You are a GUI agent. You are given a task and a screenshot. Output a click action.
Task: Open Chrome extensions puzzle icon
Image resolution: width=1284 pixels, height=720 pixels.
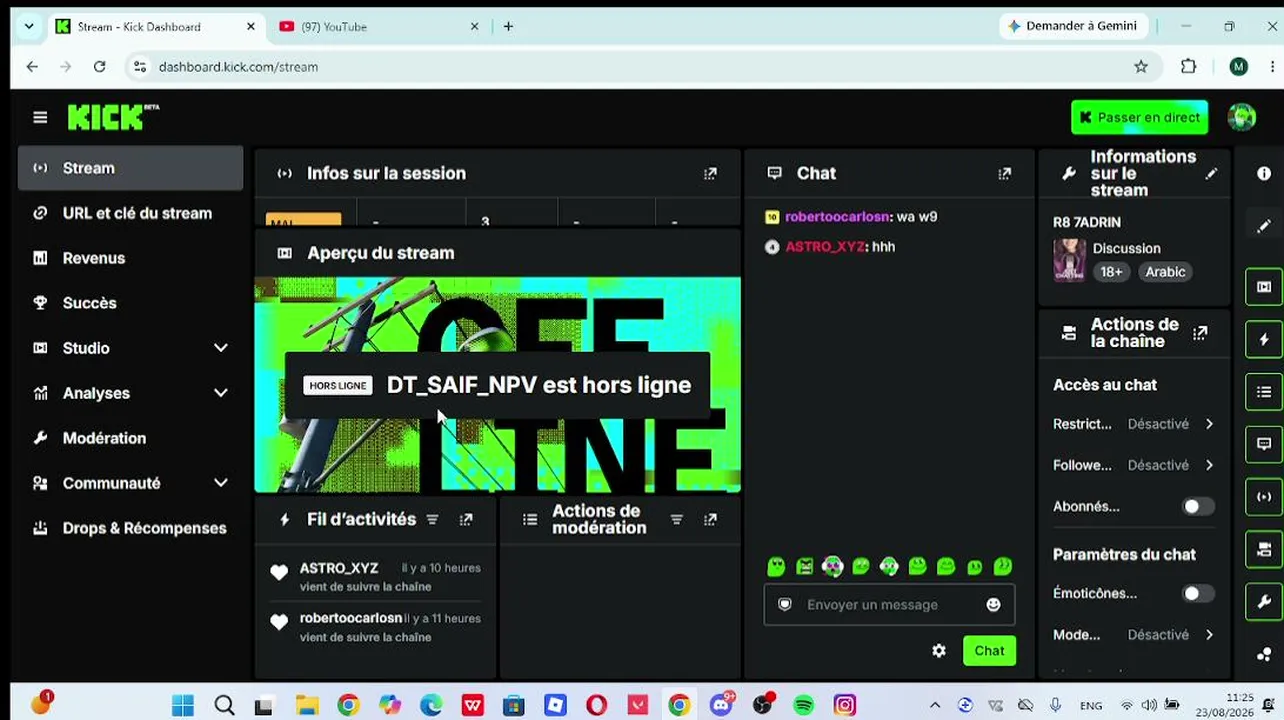tap(1188, 67)
